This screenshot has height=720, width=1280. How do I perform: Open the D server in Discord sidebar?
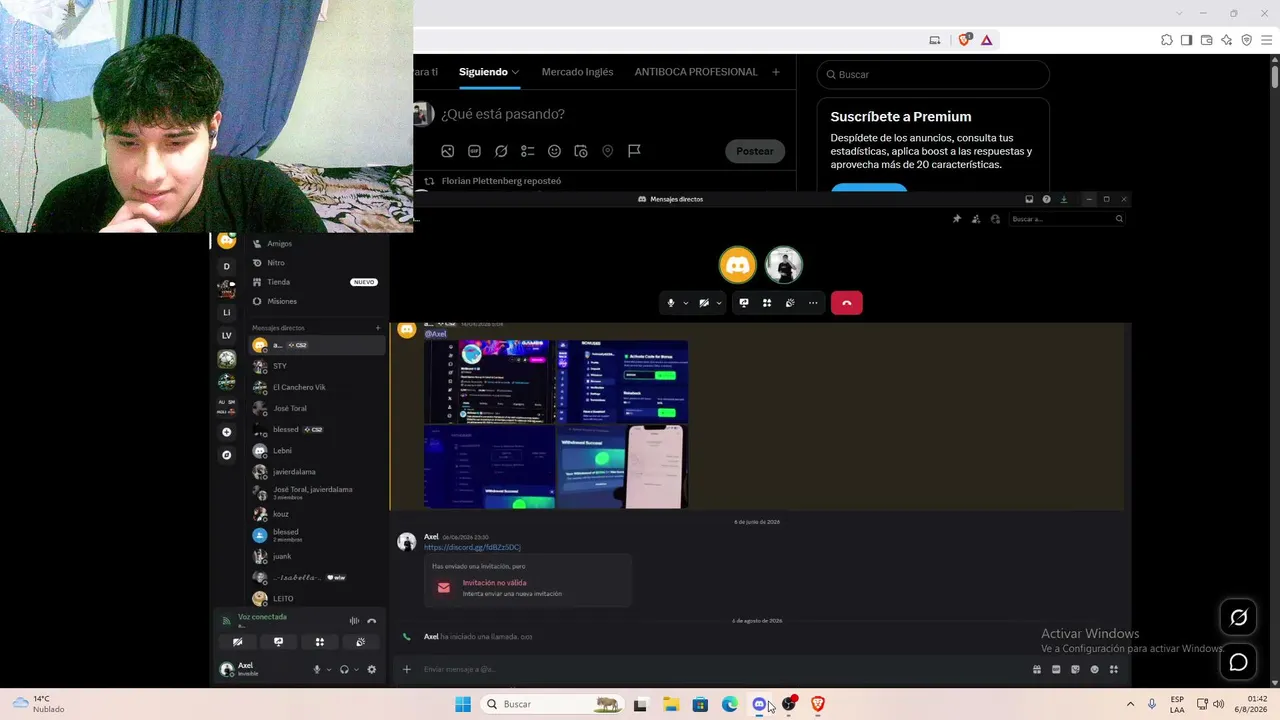[227, 266]
